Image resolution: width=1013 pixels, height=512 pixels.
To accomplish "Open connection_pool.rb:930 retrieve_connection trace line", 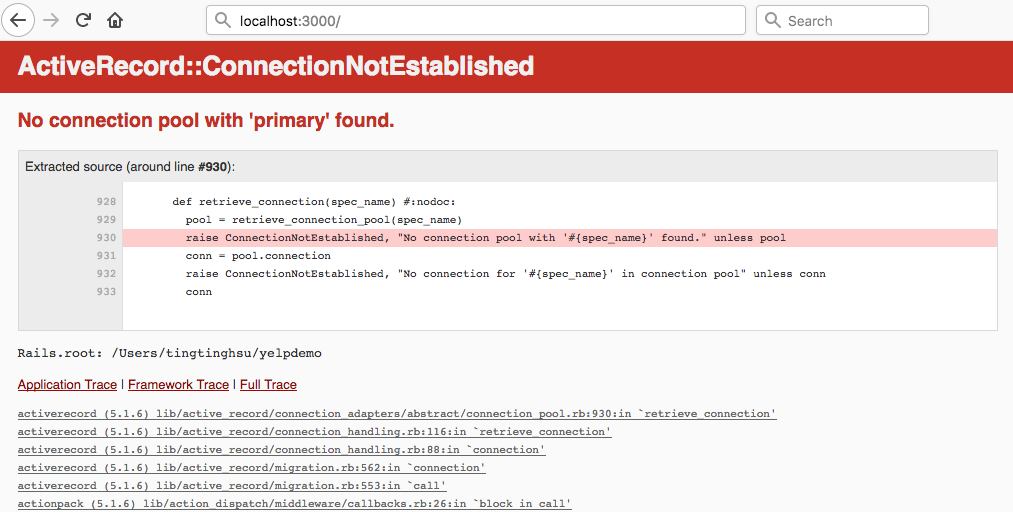I will pos(397,414).
